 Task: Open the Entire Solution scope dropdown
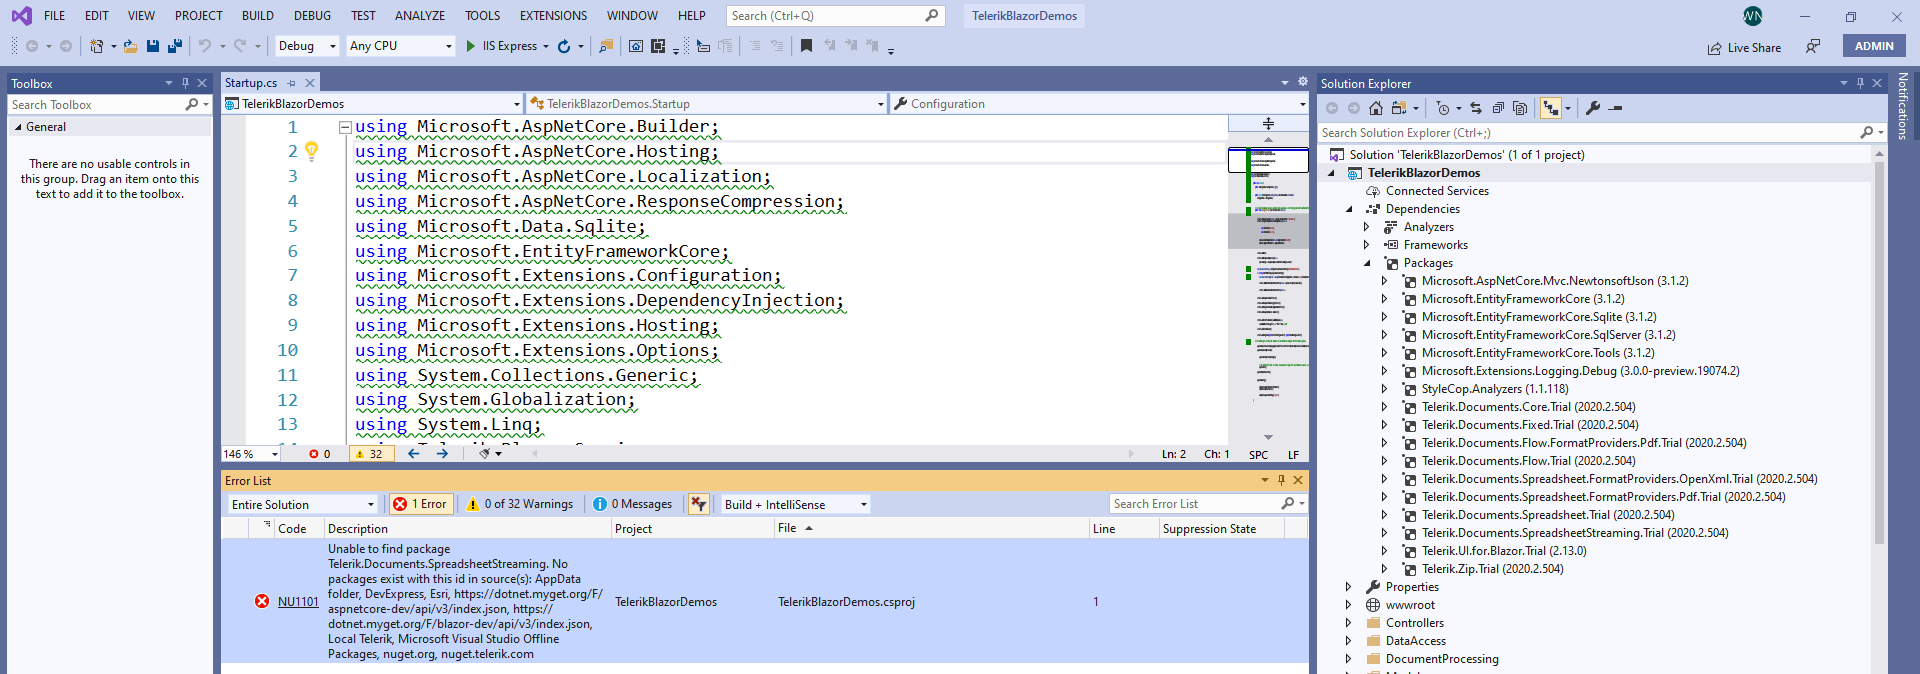pyautogui.click(x=302, y=505)
